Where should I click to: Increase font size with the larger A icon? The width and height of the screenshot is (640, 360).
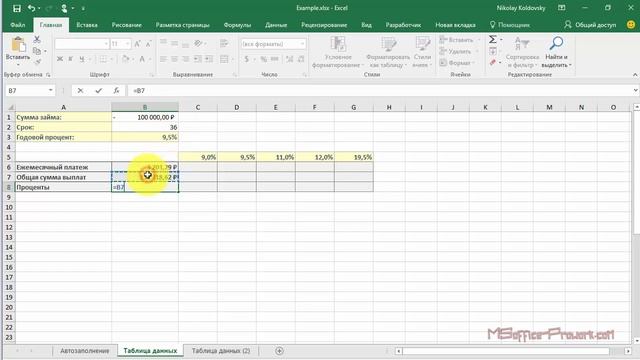pos(138,44)
